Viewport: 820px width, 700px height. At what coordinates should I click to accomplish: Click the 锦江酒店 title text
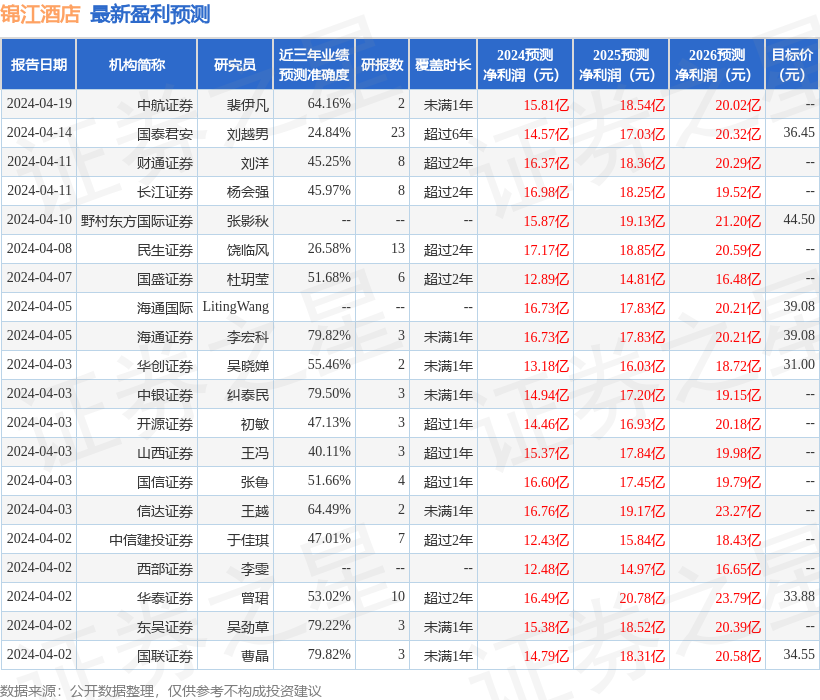(40, 14)
